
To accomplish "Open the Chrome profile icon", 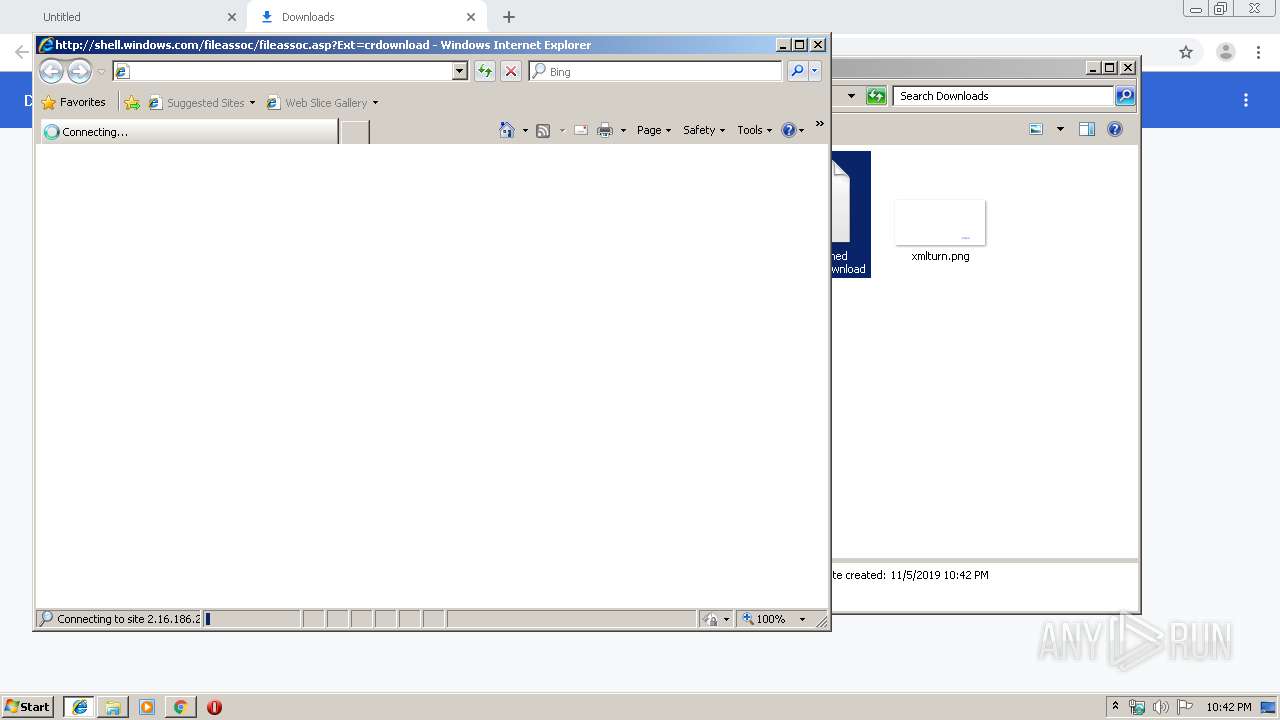I will tap(1225, 52).
